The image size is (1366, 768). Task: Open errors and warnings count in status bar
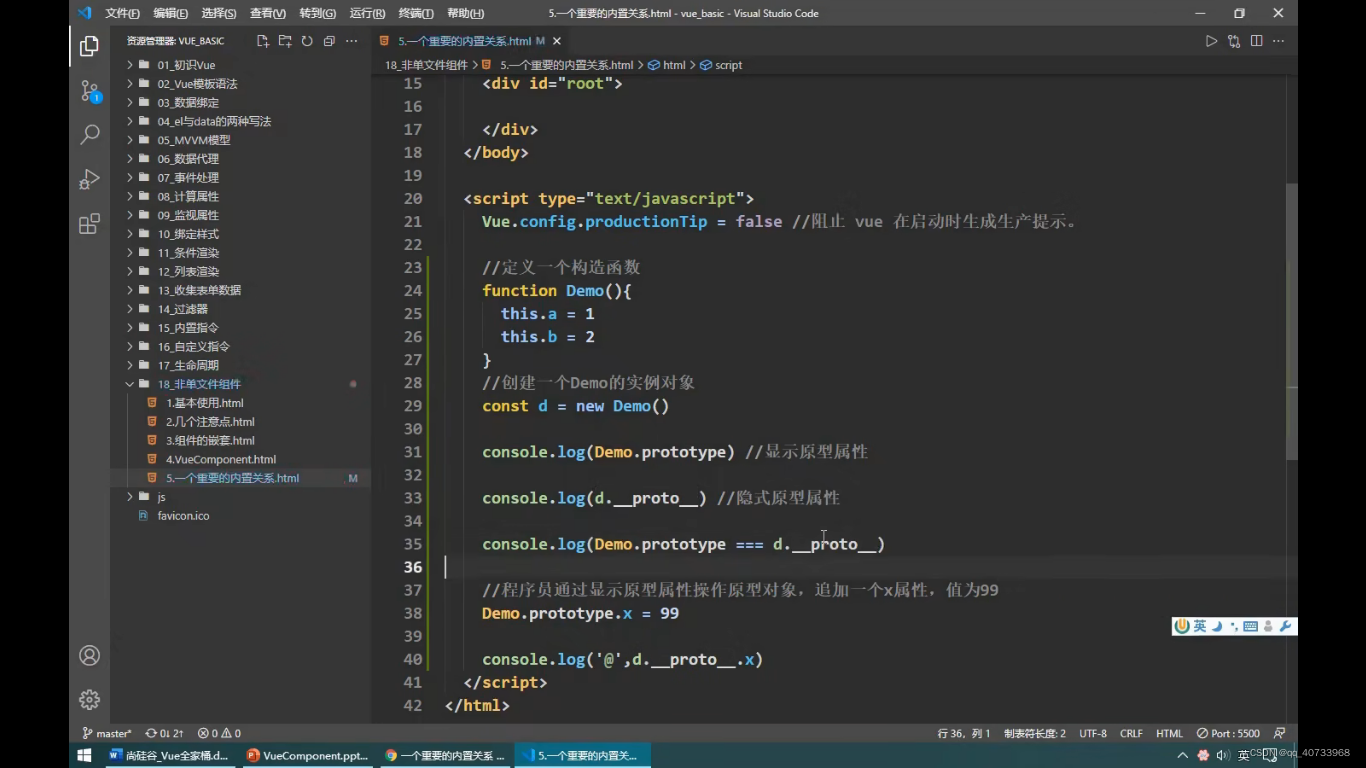tap(219, 733)
